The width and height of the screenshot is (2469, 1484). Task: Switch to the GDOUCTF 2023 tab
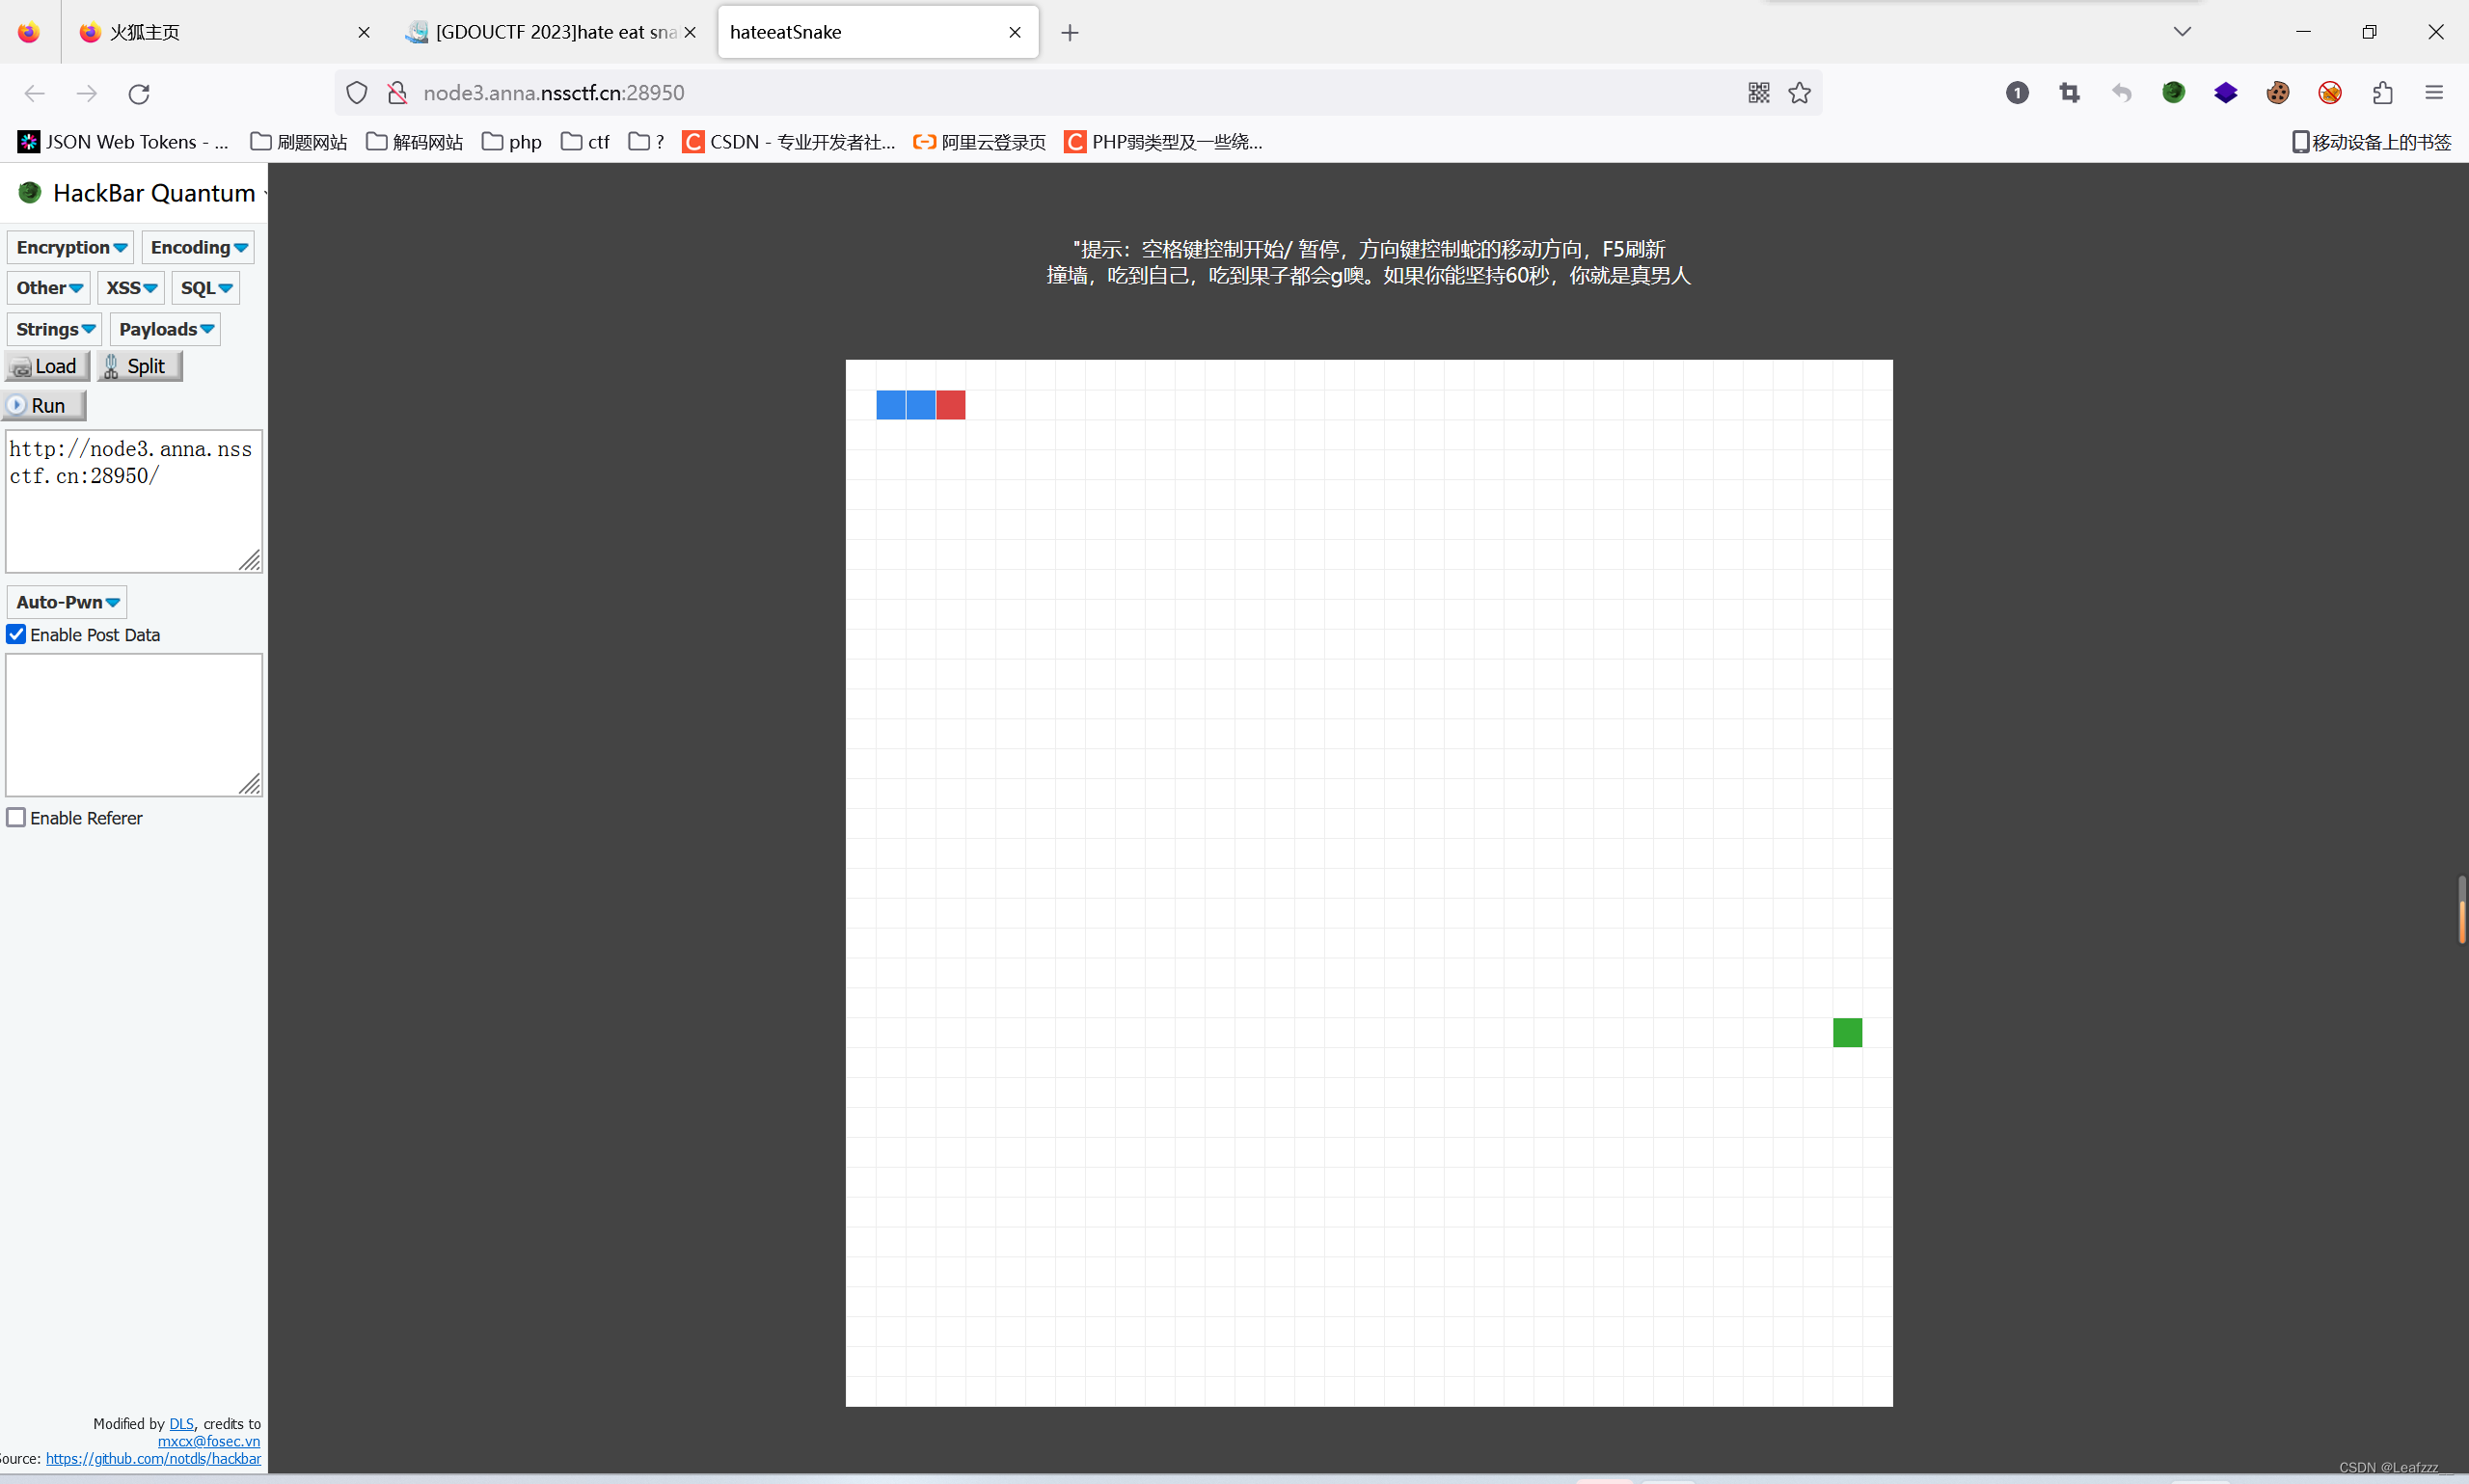[545, 31]
